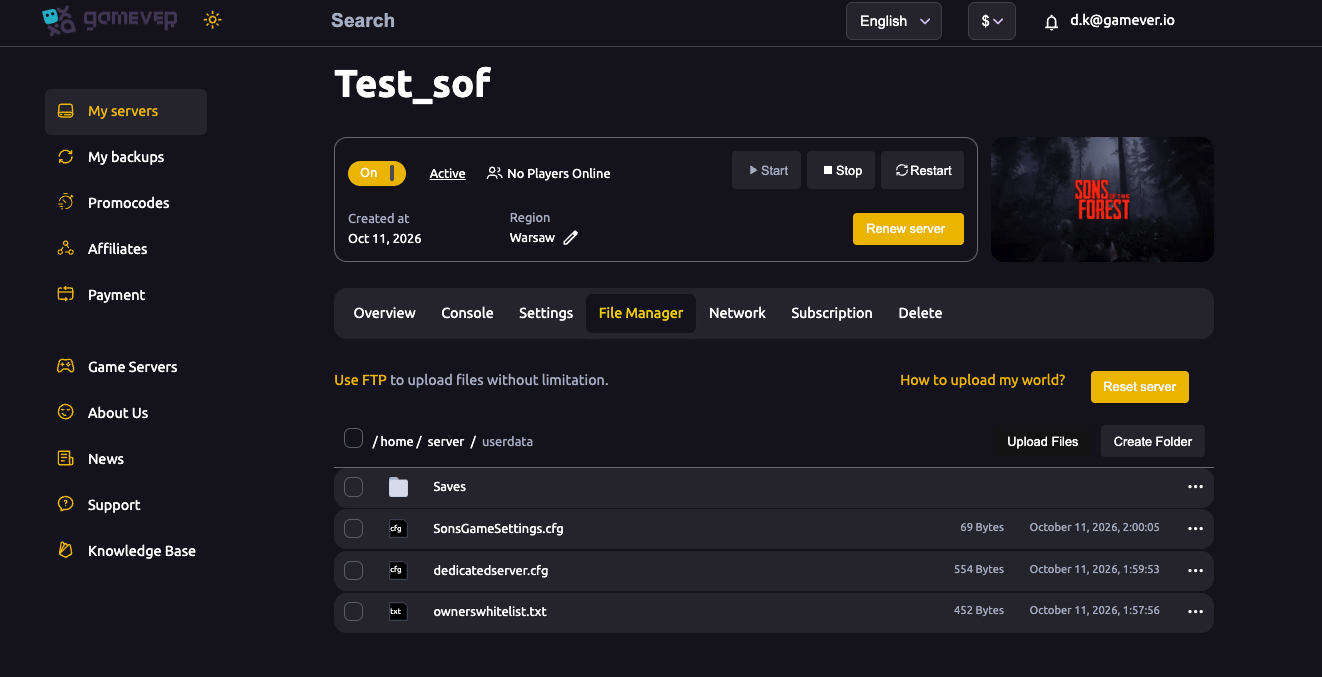Switch to the Settings tab
Viewport: 1322px width, 677px height.
[546, 313]
